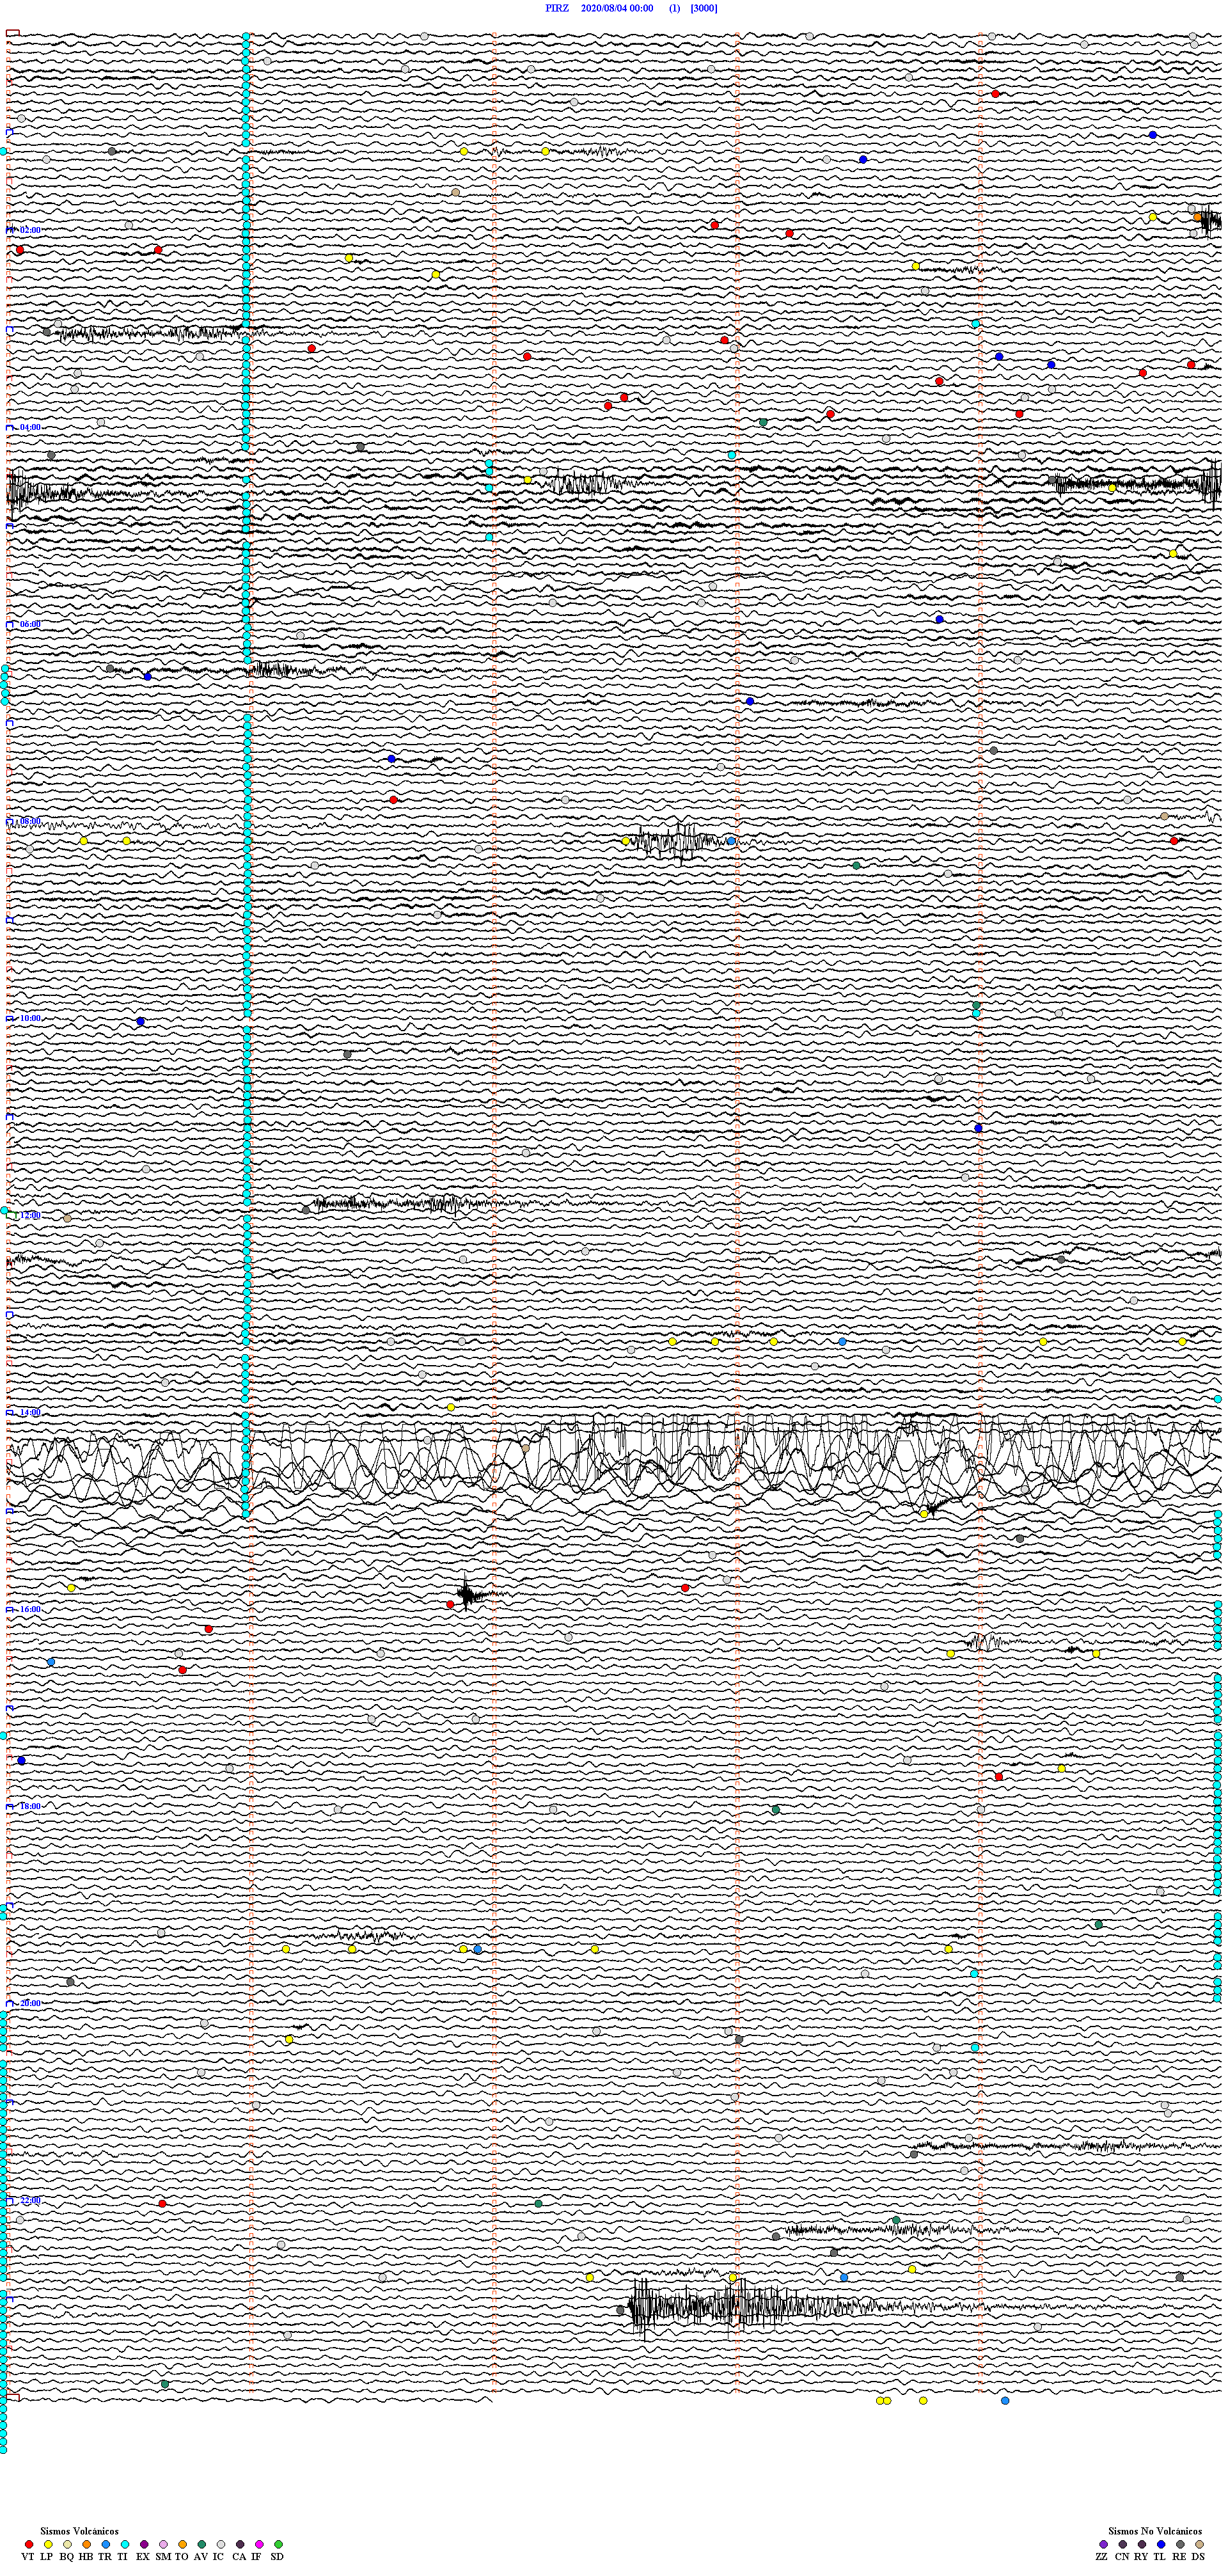Click the Sismos Volcánicos legend title
Viewport: 1228px width, 2576px height.
coord(79,2531)
